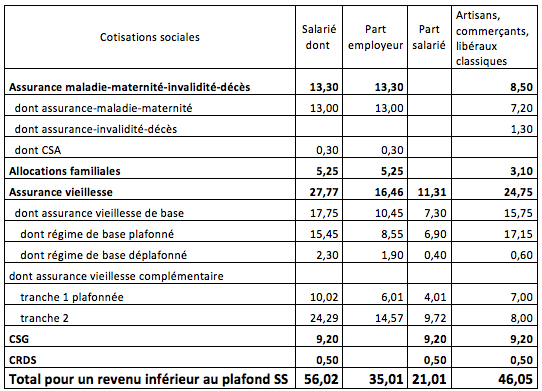Click total value 35,01
The image size is (542, 391).
[x=386, y=380]
